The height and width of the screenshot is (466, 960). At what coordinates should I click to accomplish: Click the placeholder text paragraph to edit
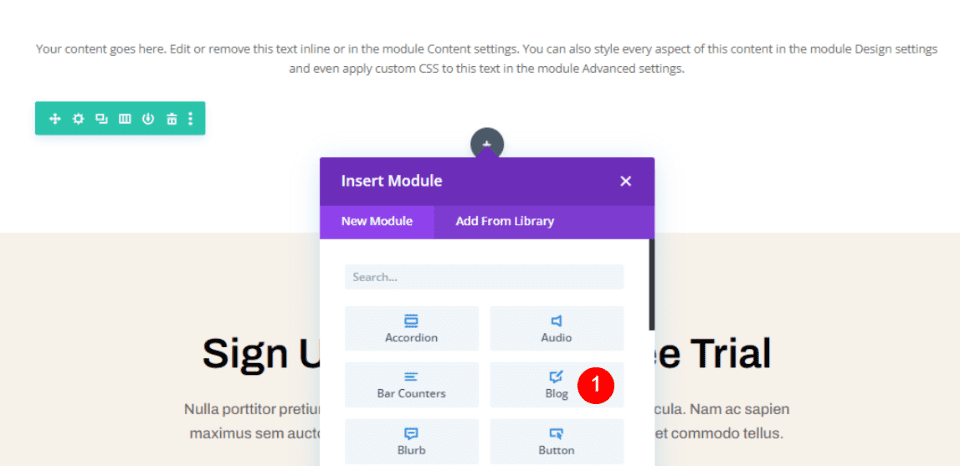click(487, 59)
